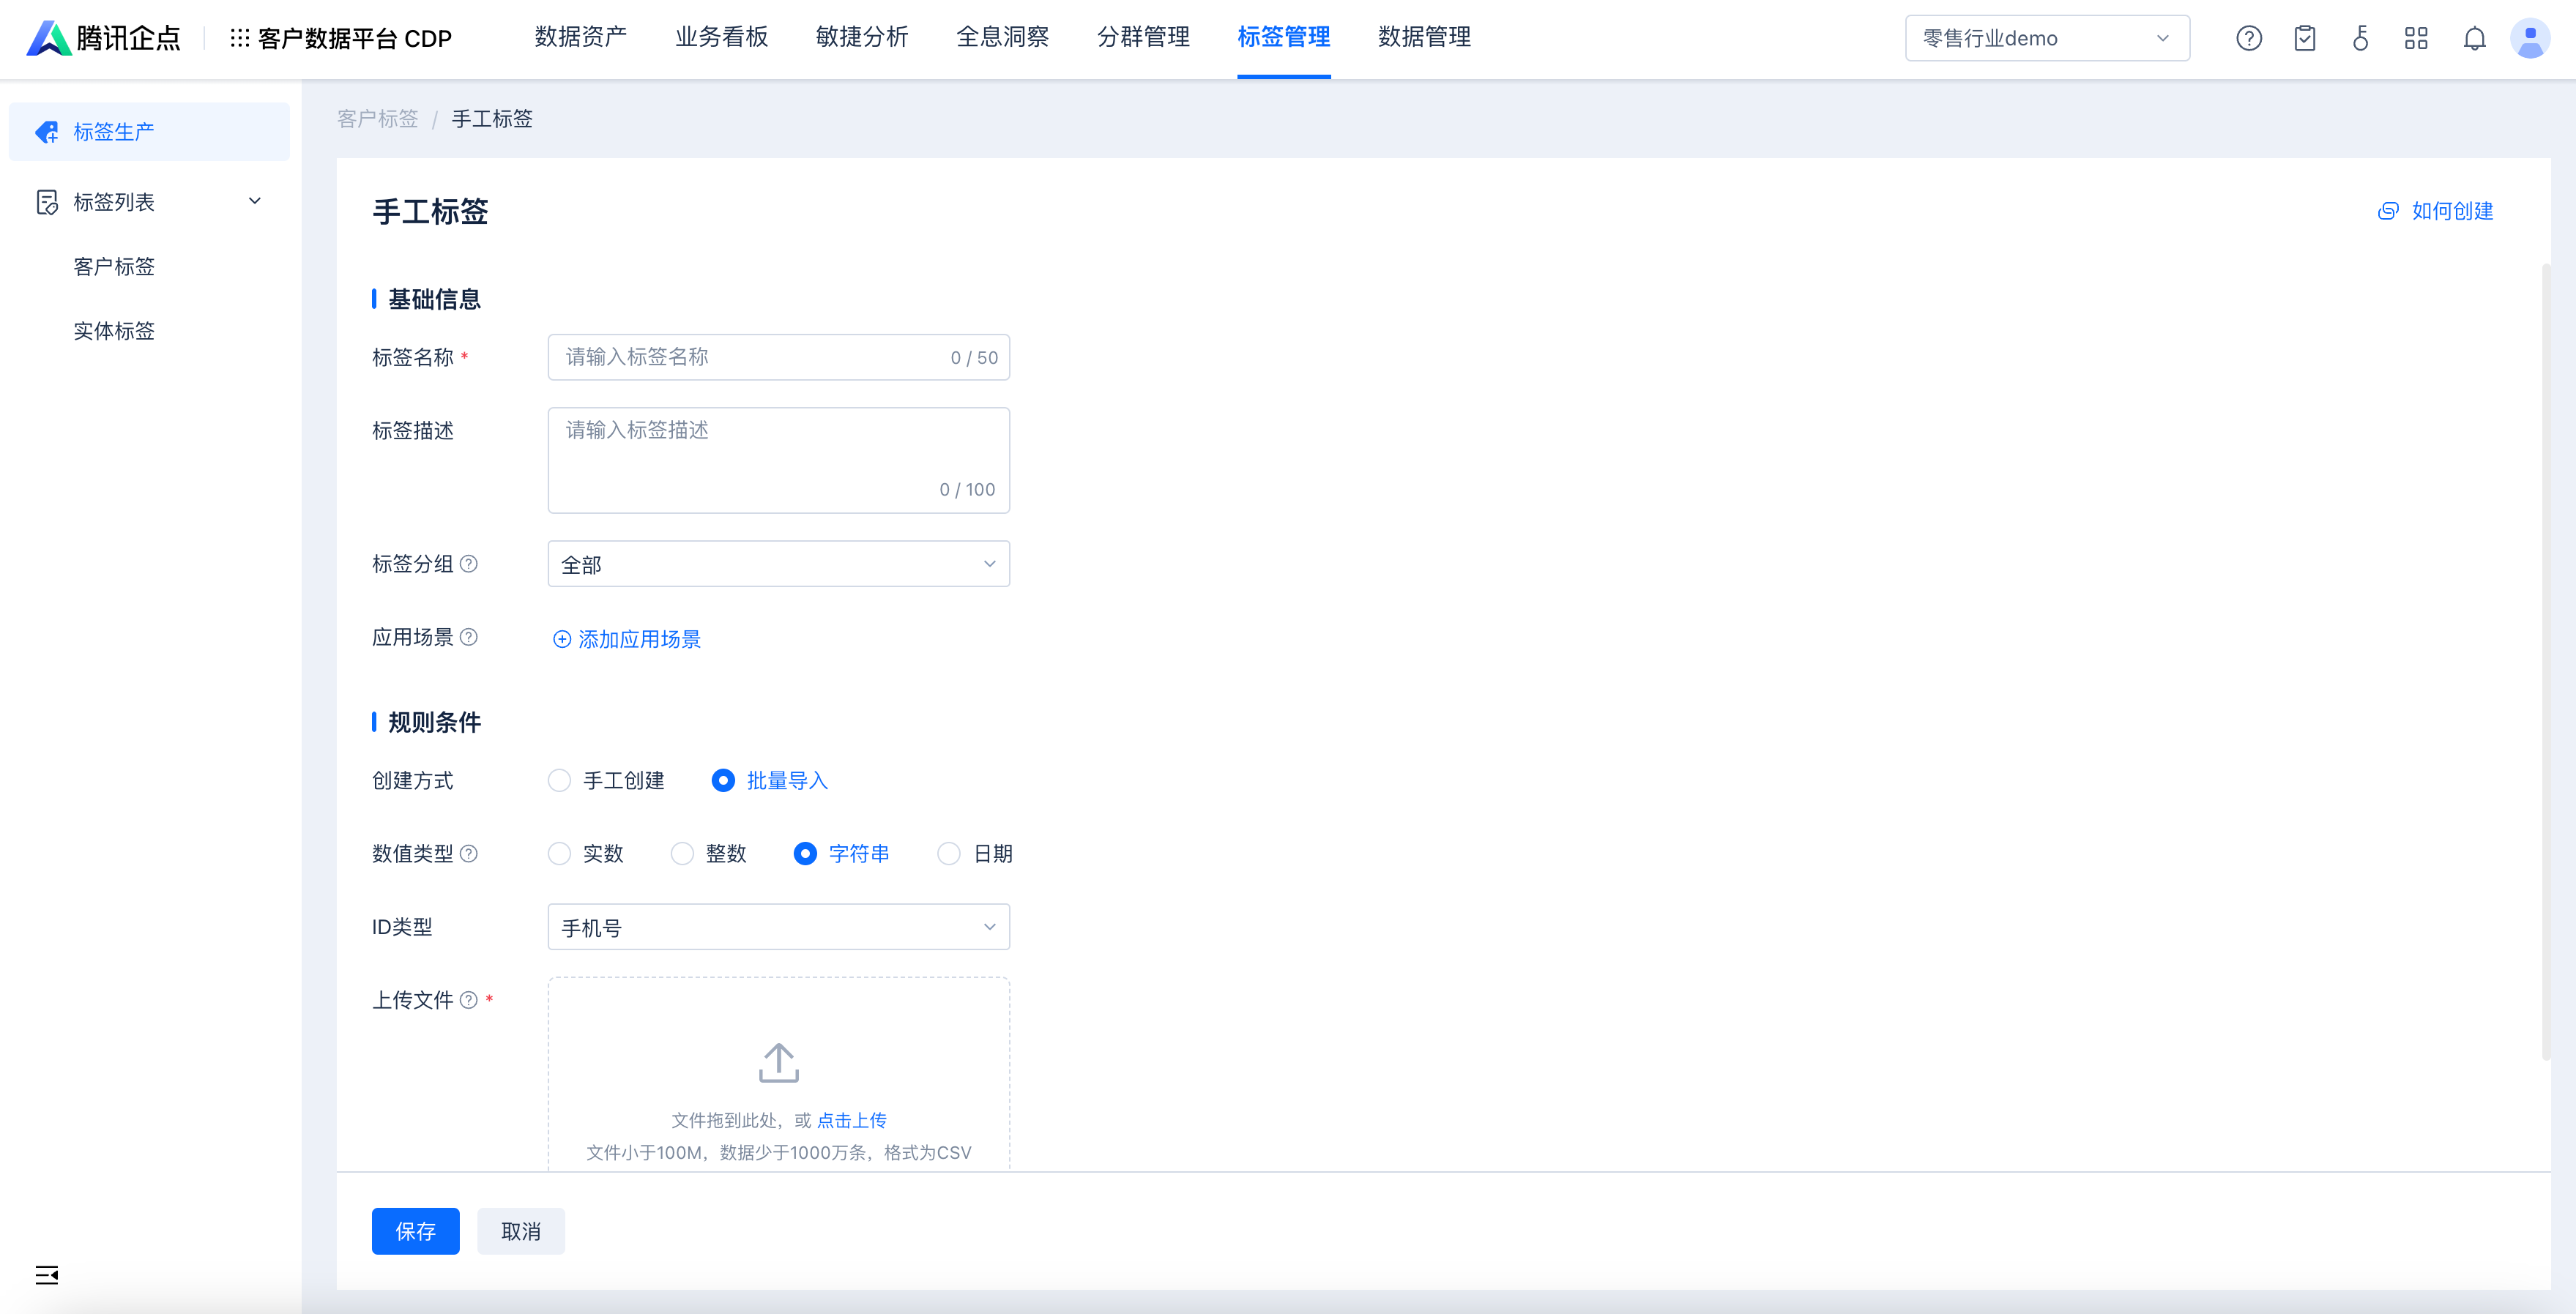Screen dimensions: 2576x1314
Task: Click the vertical scrollbar of the form
Action: pos(2545,660)
